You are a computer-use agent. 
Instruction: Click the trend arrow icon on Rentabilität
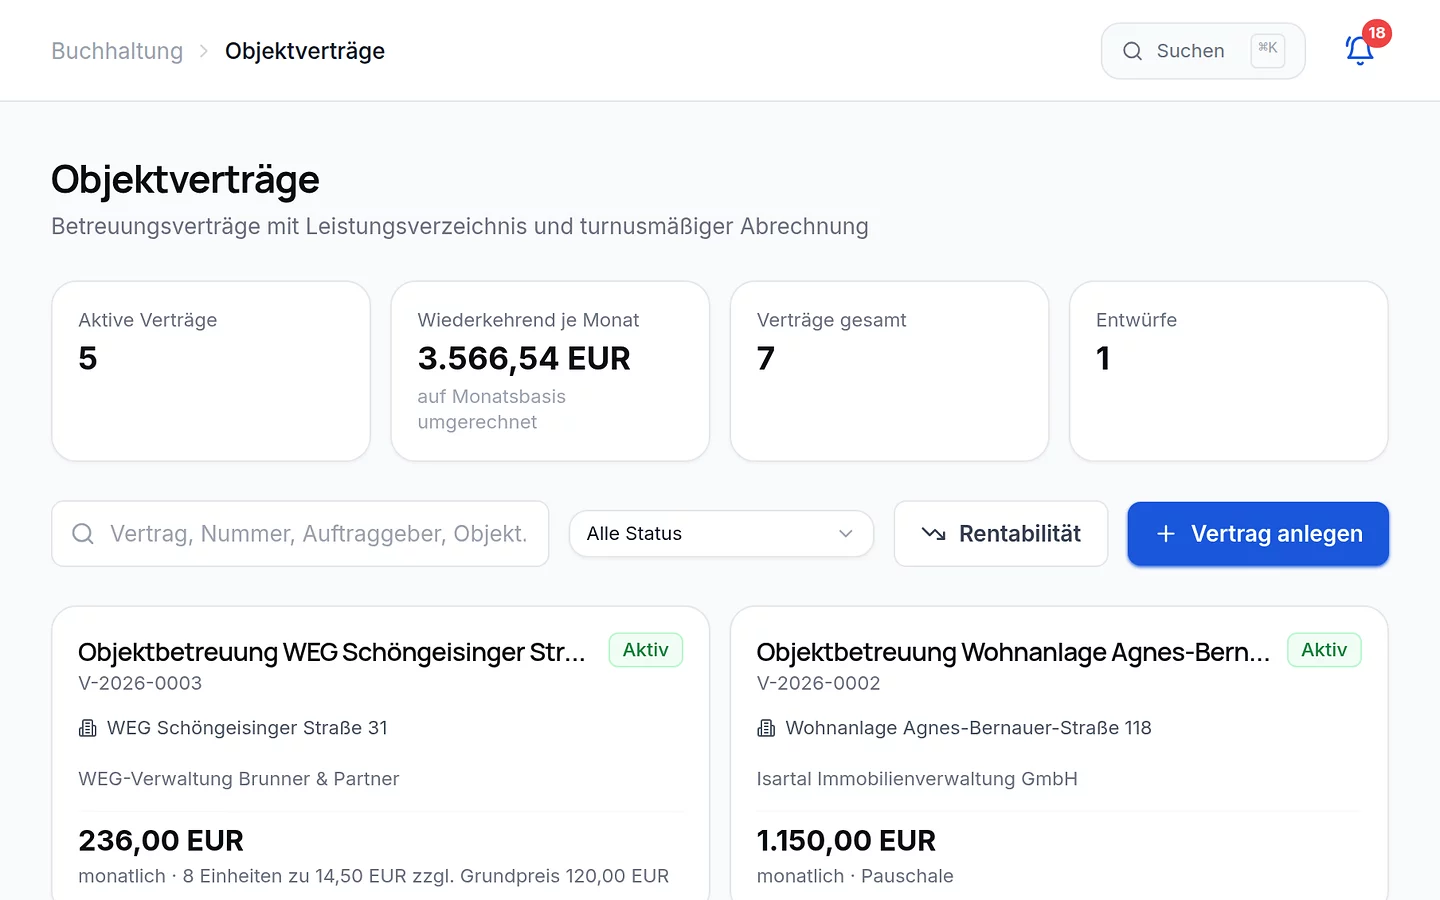click(x=933, y=534)
